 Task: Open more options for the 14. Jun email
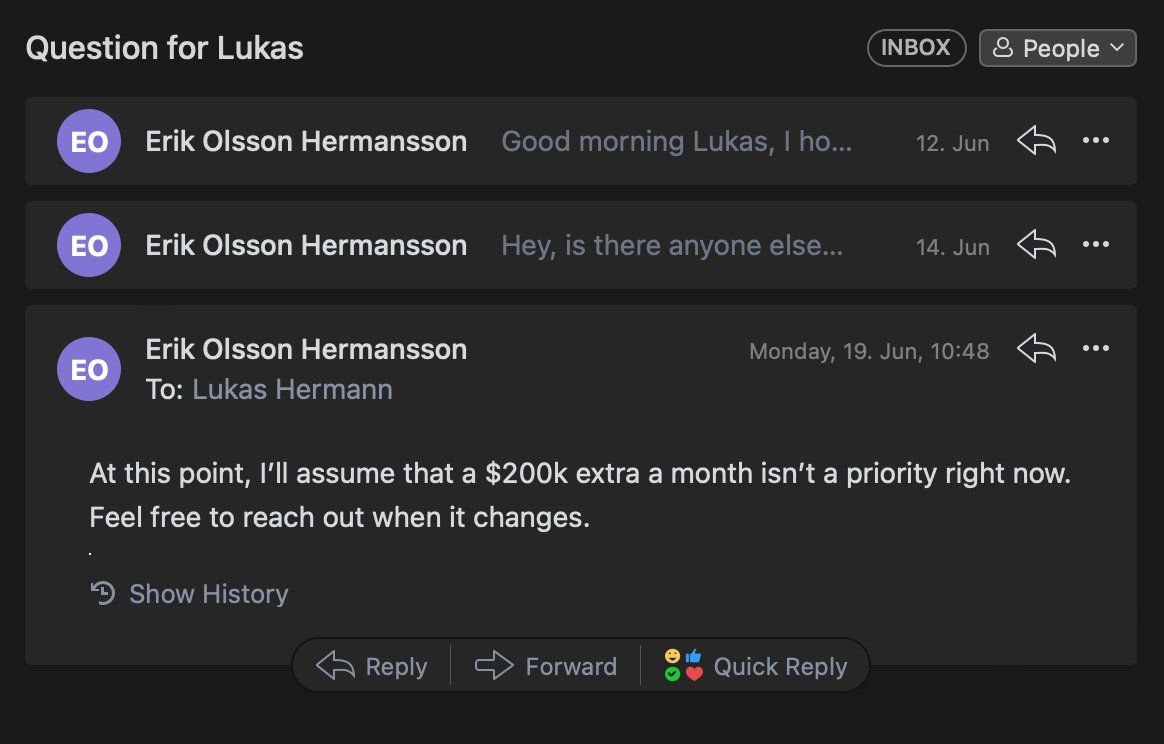tap(1096, 245)
